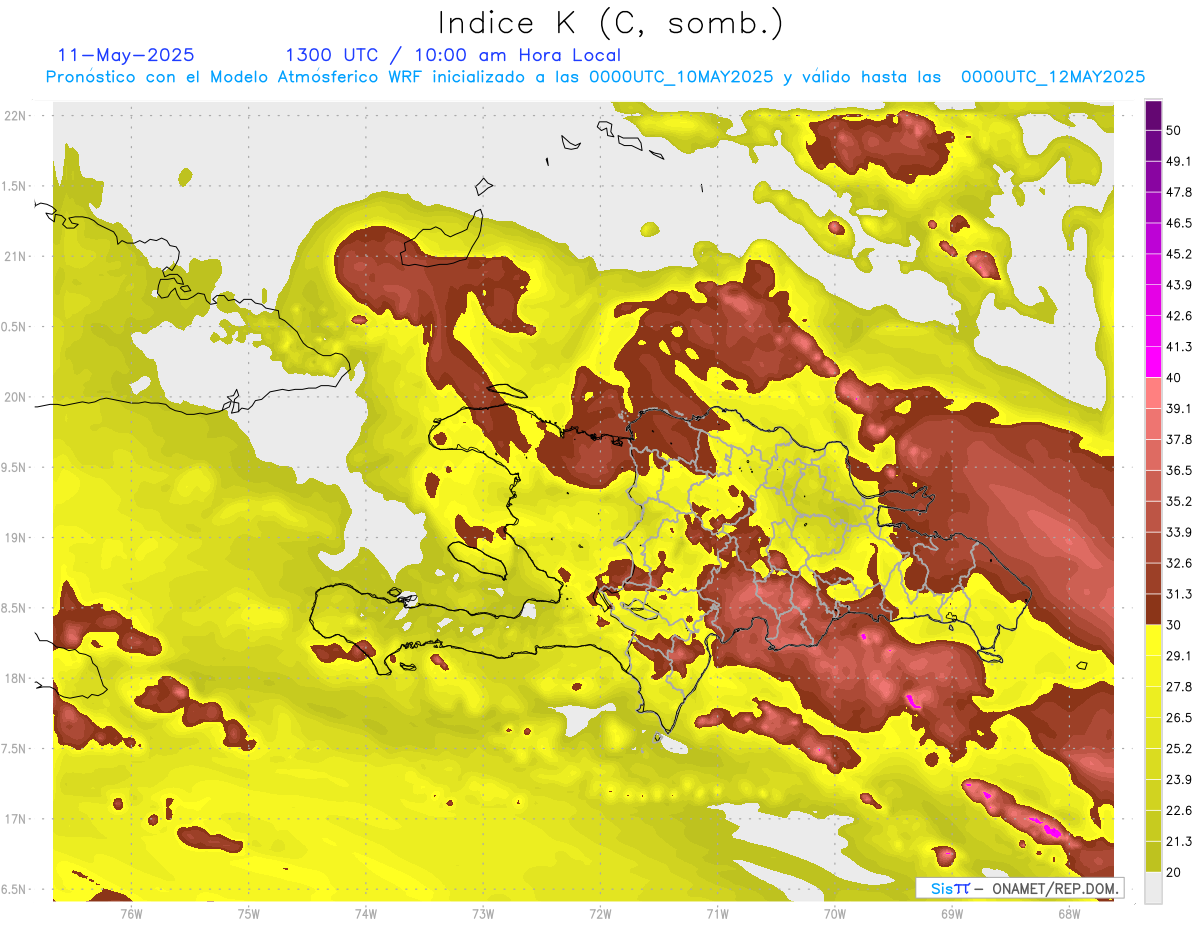Click the "50" value on the color scale

pyautogui.click(x=1175, y=130)
